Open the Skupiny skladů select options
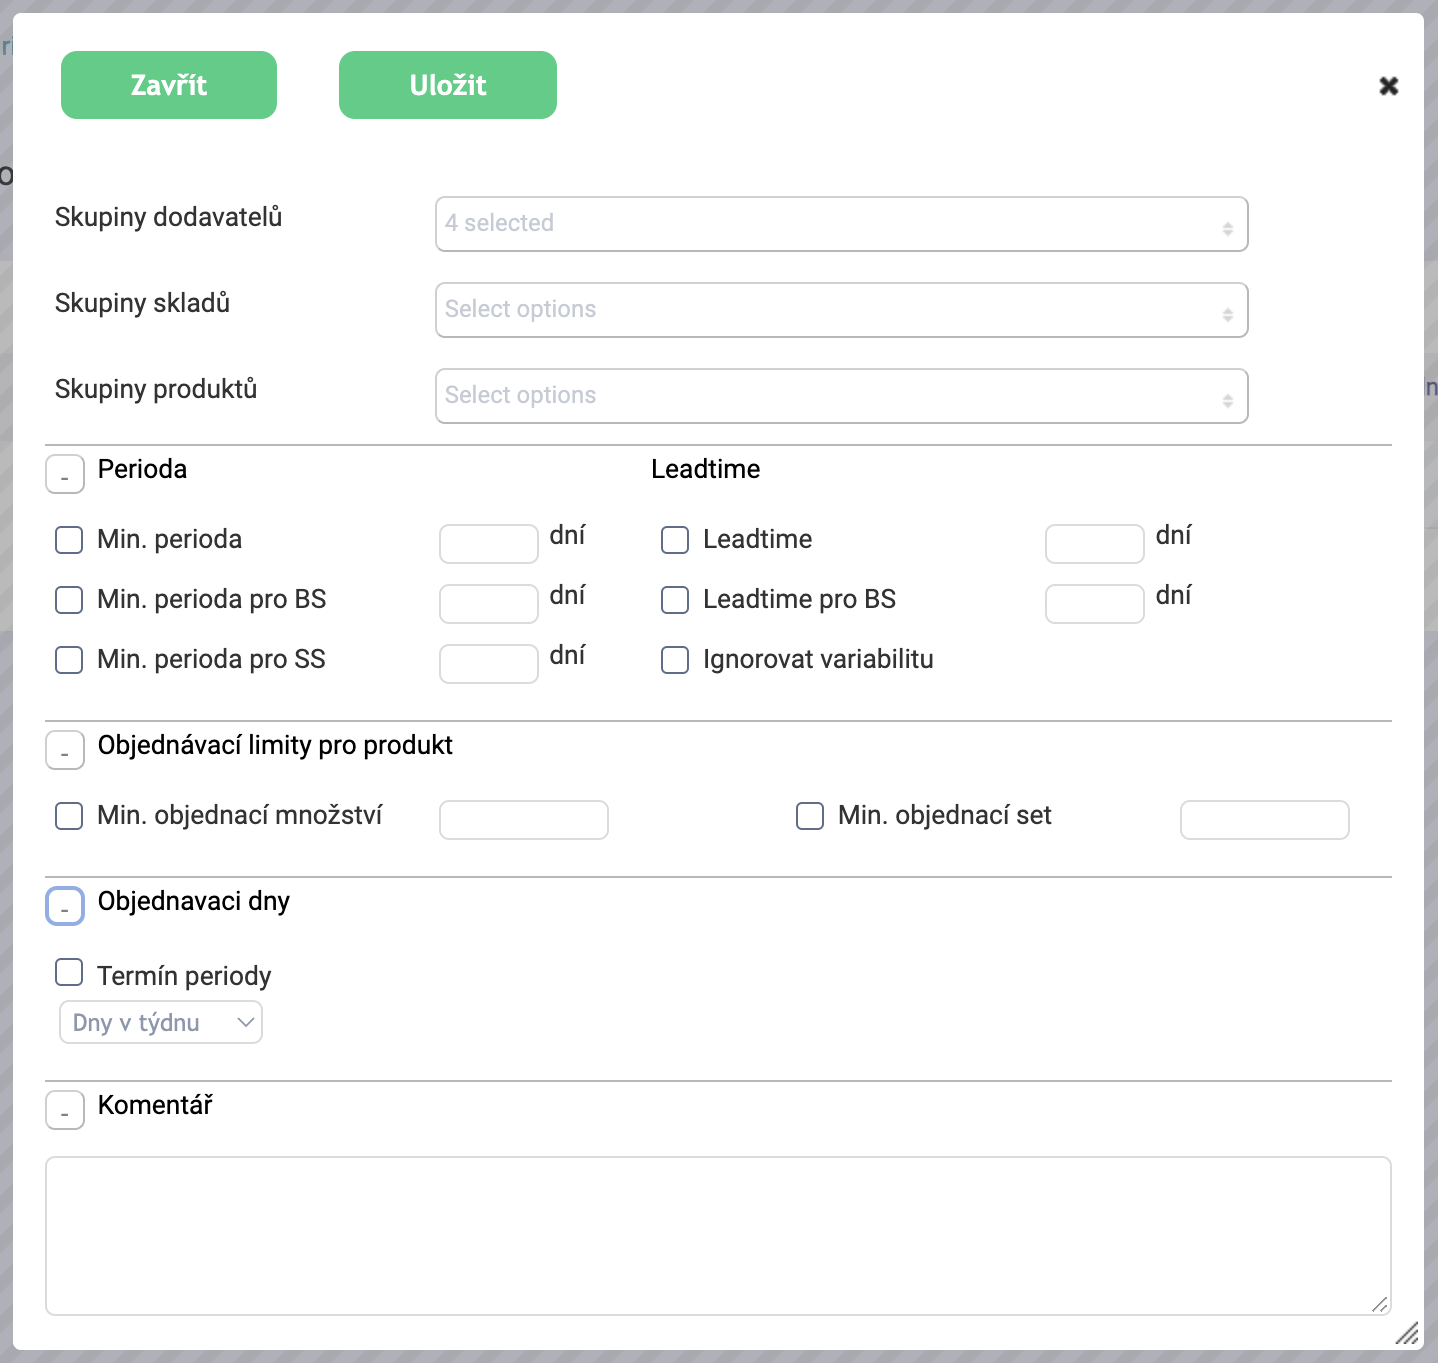The width and height of the screenshot is (1438, 1363). [x=841, y=310]
